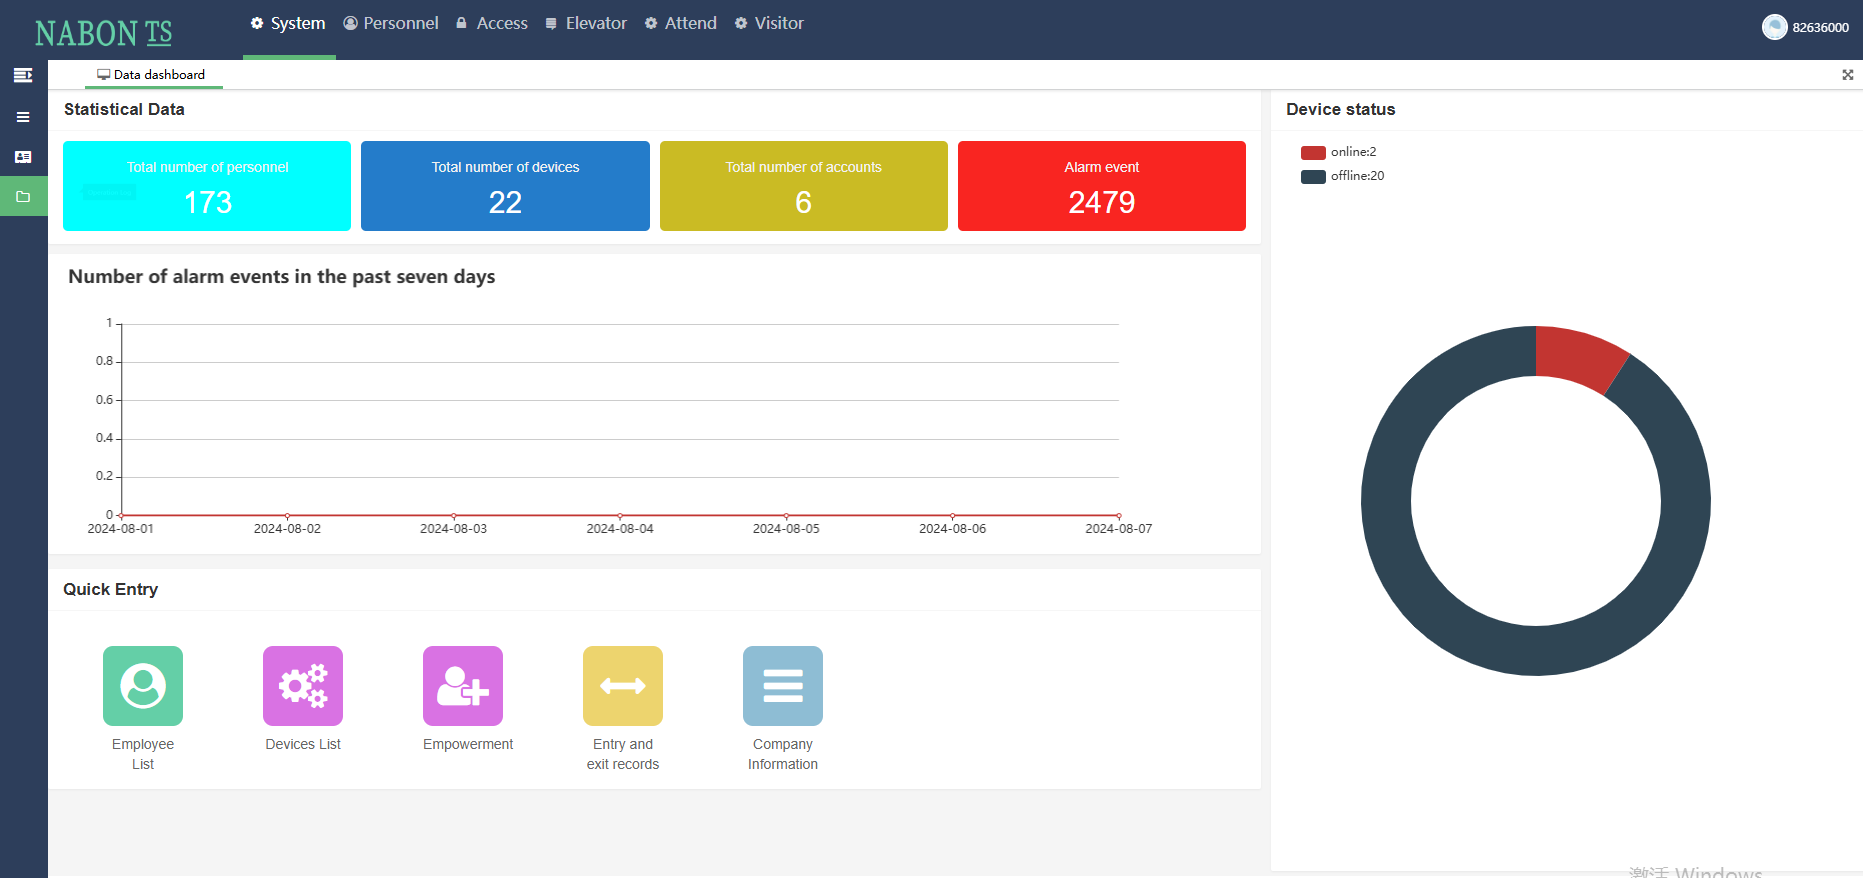This screenshot has height=878, width=1863.
Task: Click the folder icon in left sidebar
Action: tap(23, 197)
